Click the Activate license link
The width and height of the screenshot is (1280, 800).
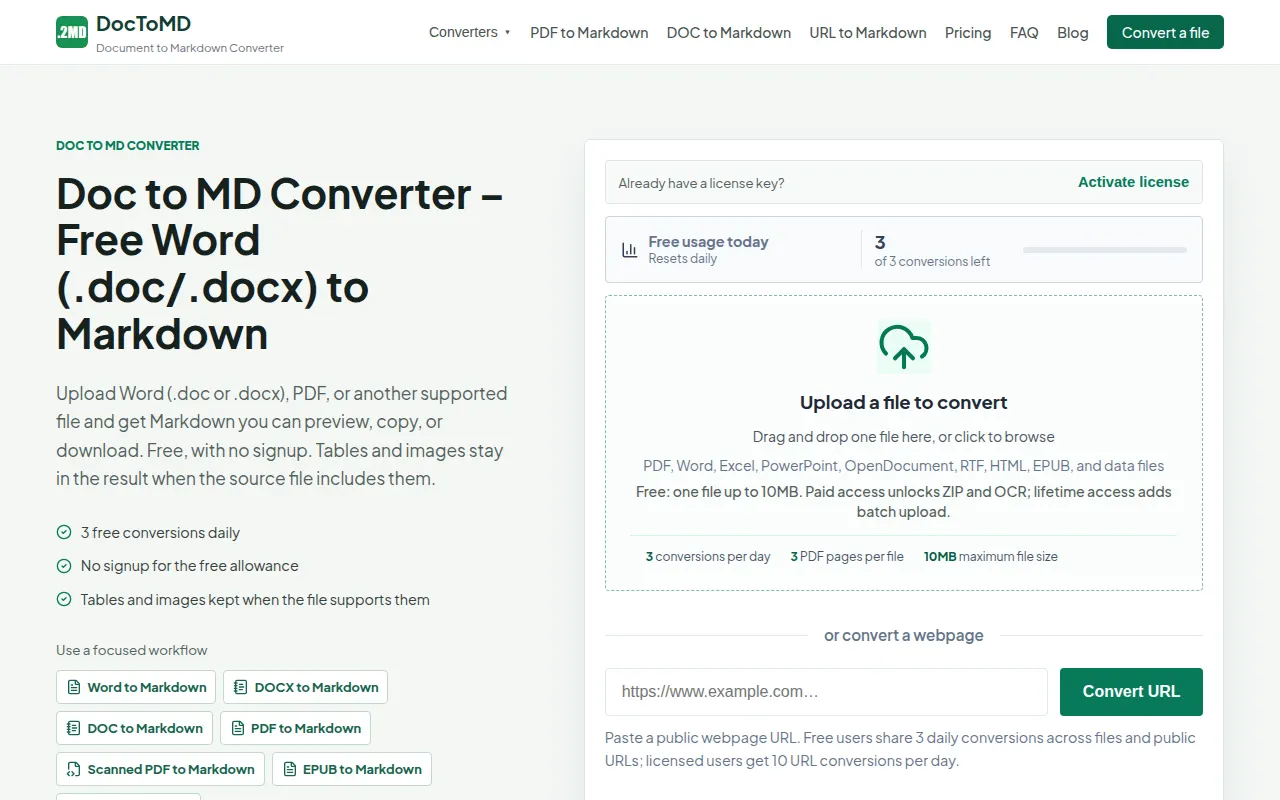1133,182
